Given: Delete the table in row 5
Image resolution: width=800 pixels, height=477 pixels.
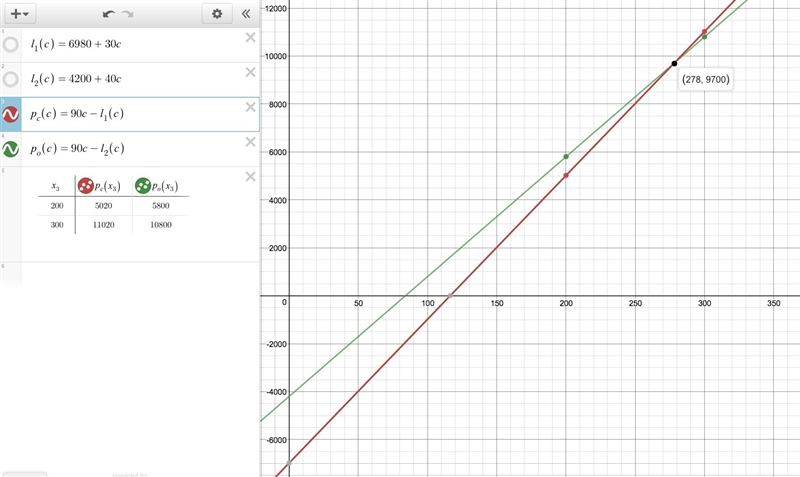Looking at the screenshot, I should tap(251, 177).
